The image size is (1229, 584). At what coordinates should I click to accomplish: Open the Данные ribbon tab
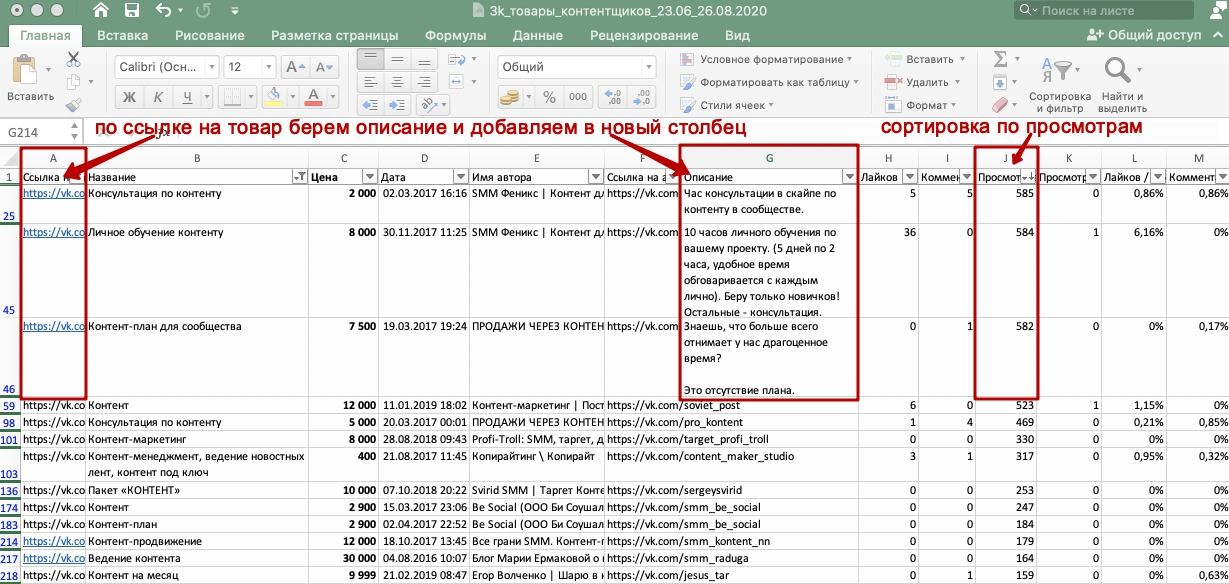point(537,35)
